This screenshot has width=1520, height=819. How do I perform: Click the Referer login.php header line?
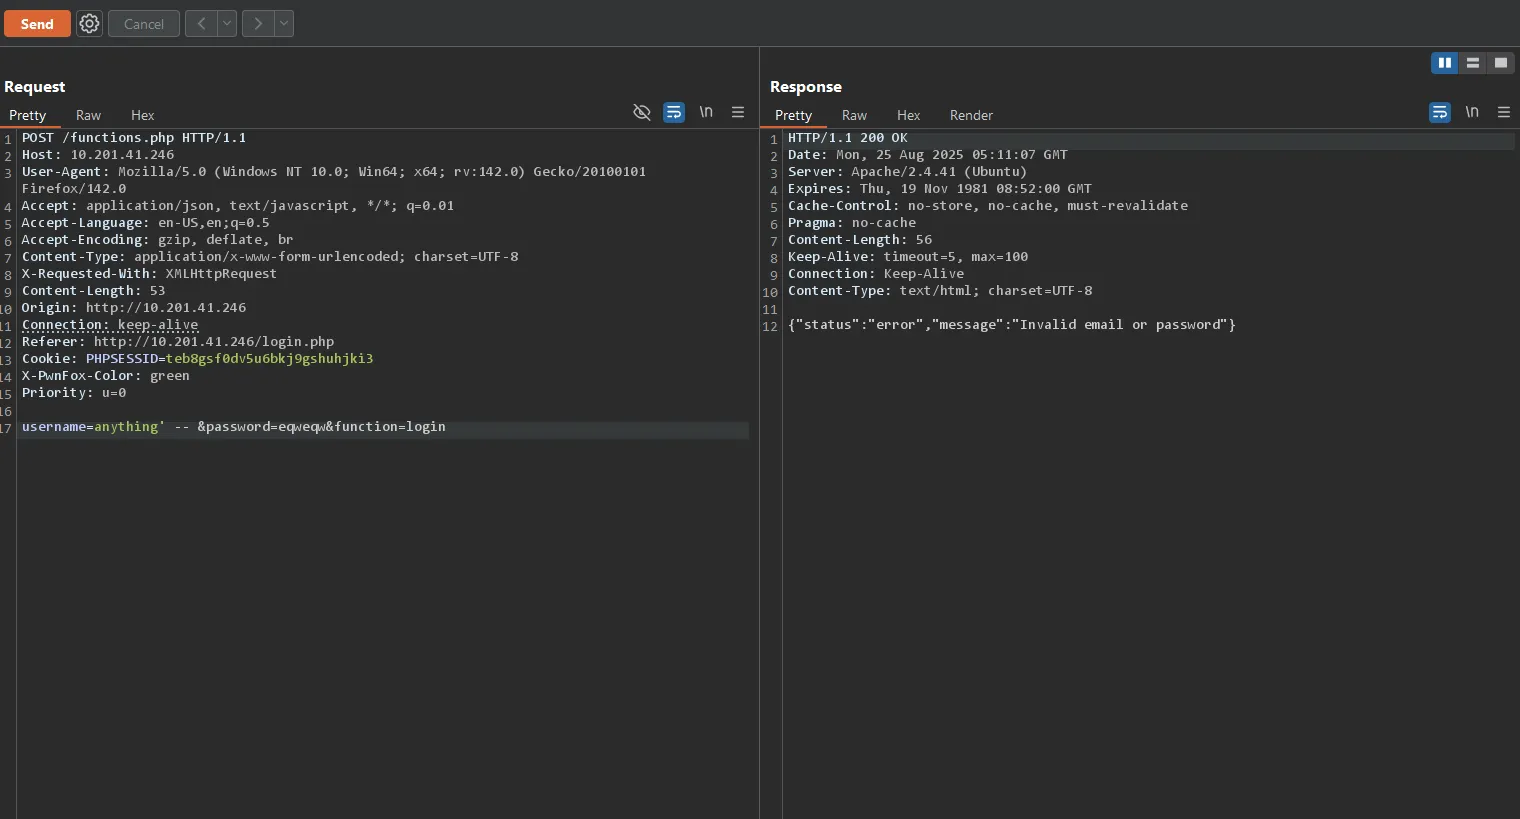[x=178, y=342]
